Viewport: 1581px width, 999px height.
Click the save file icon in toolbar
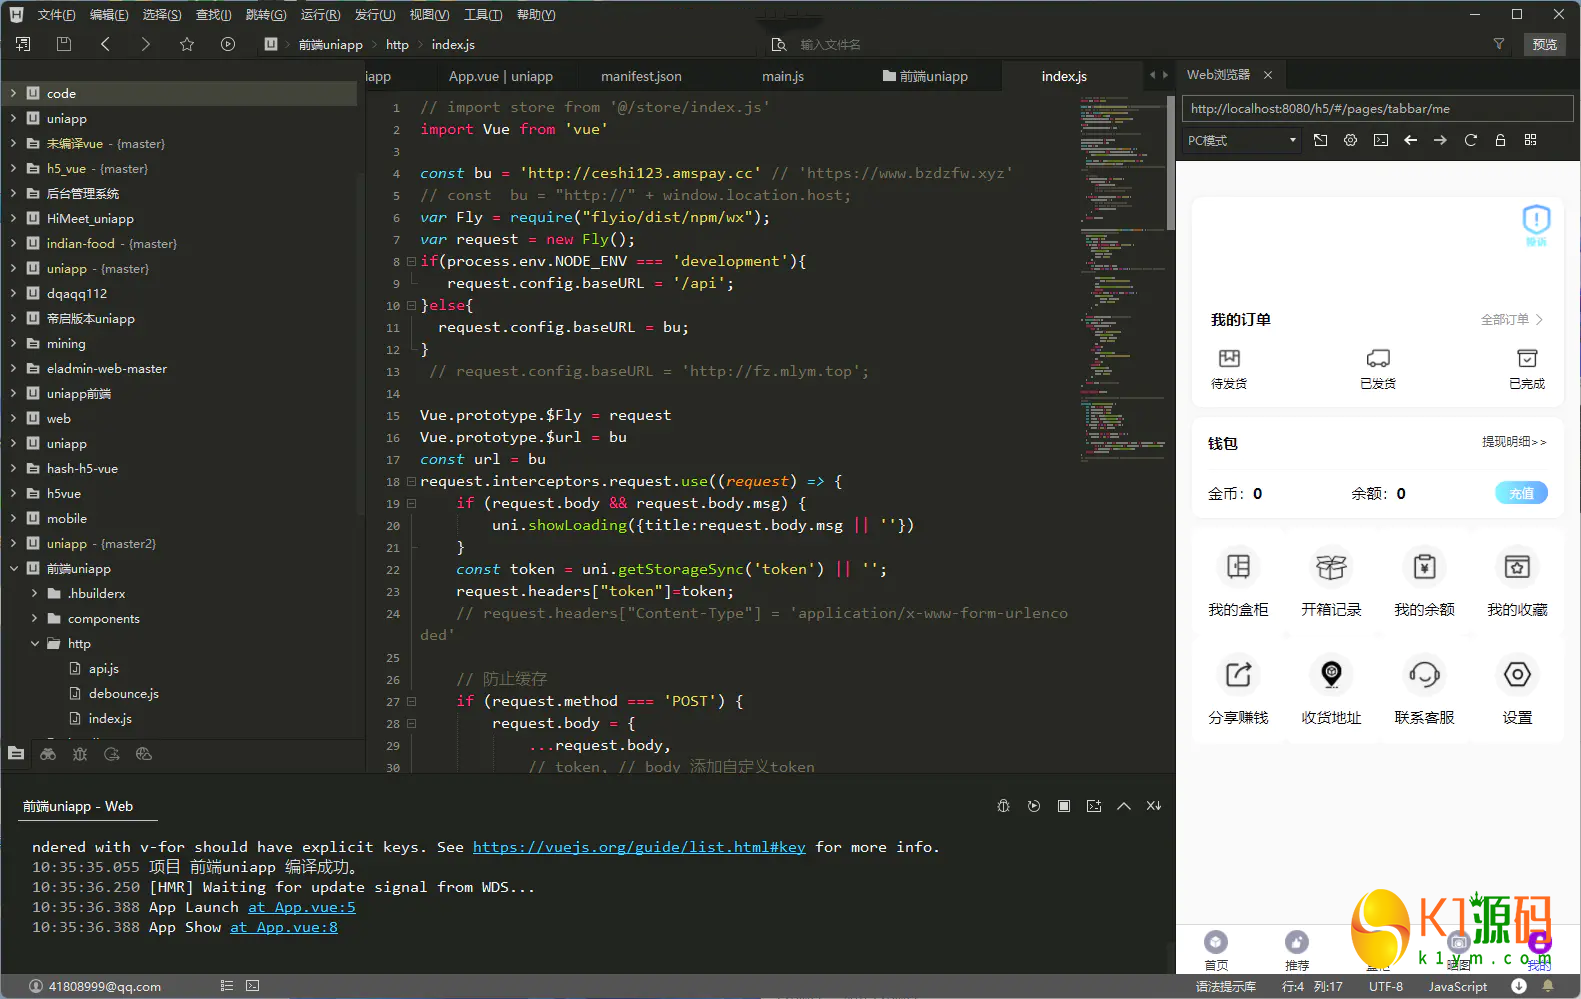tap(64, 44)
